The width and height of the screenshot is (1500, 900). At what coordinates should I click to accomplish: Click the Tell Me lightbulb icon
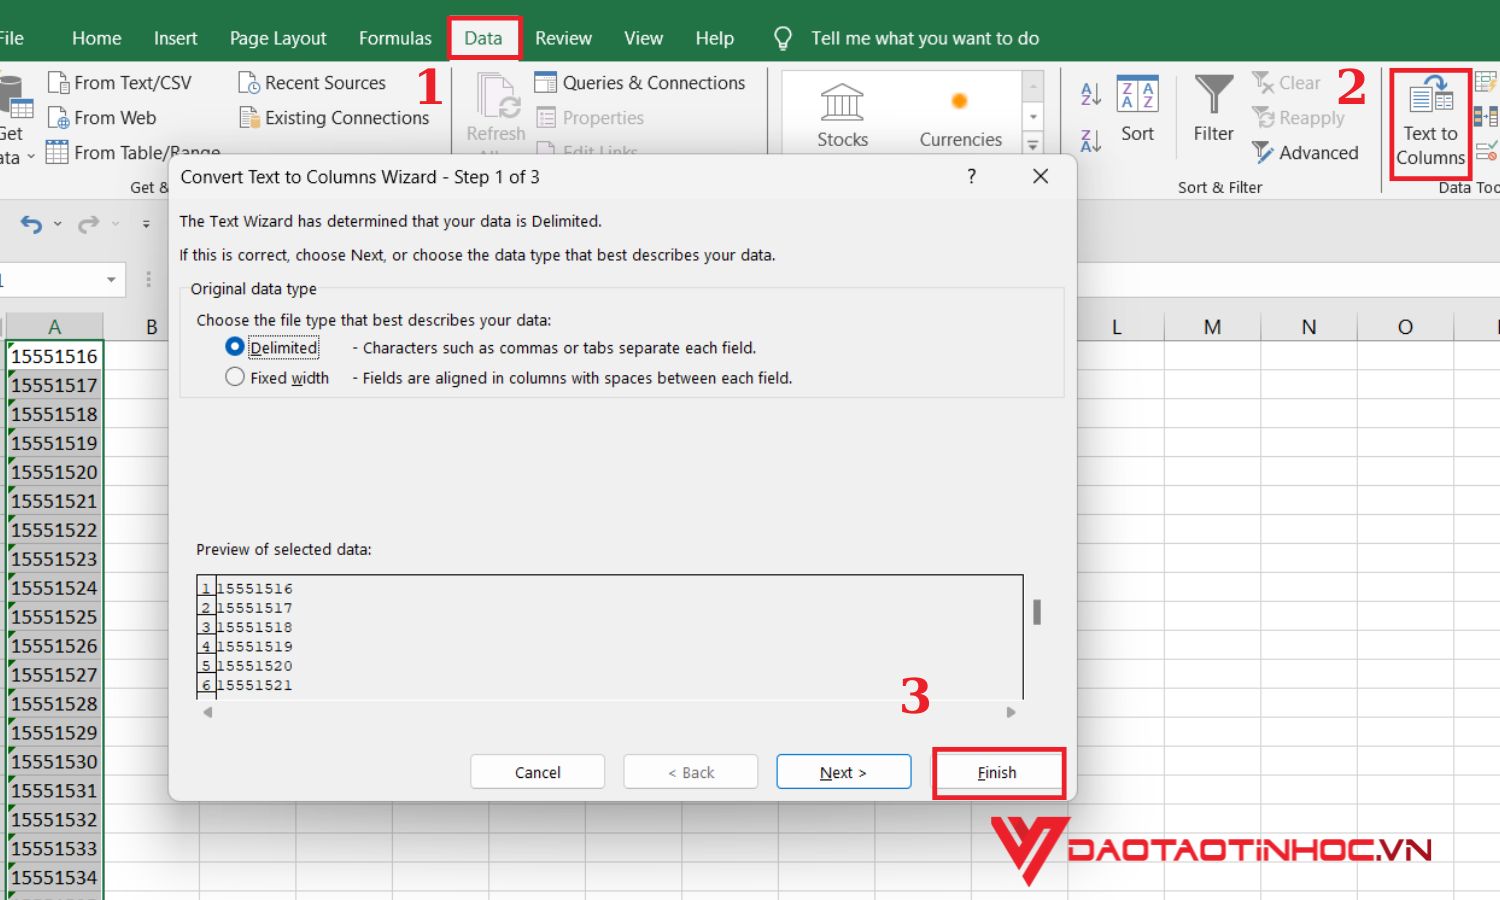click(783, 39)
